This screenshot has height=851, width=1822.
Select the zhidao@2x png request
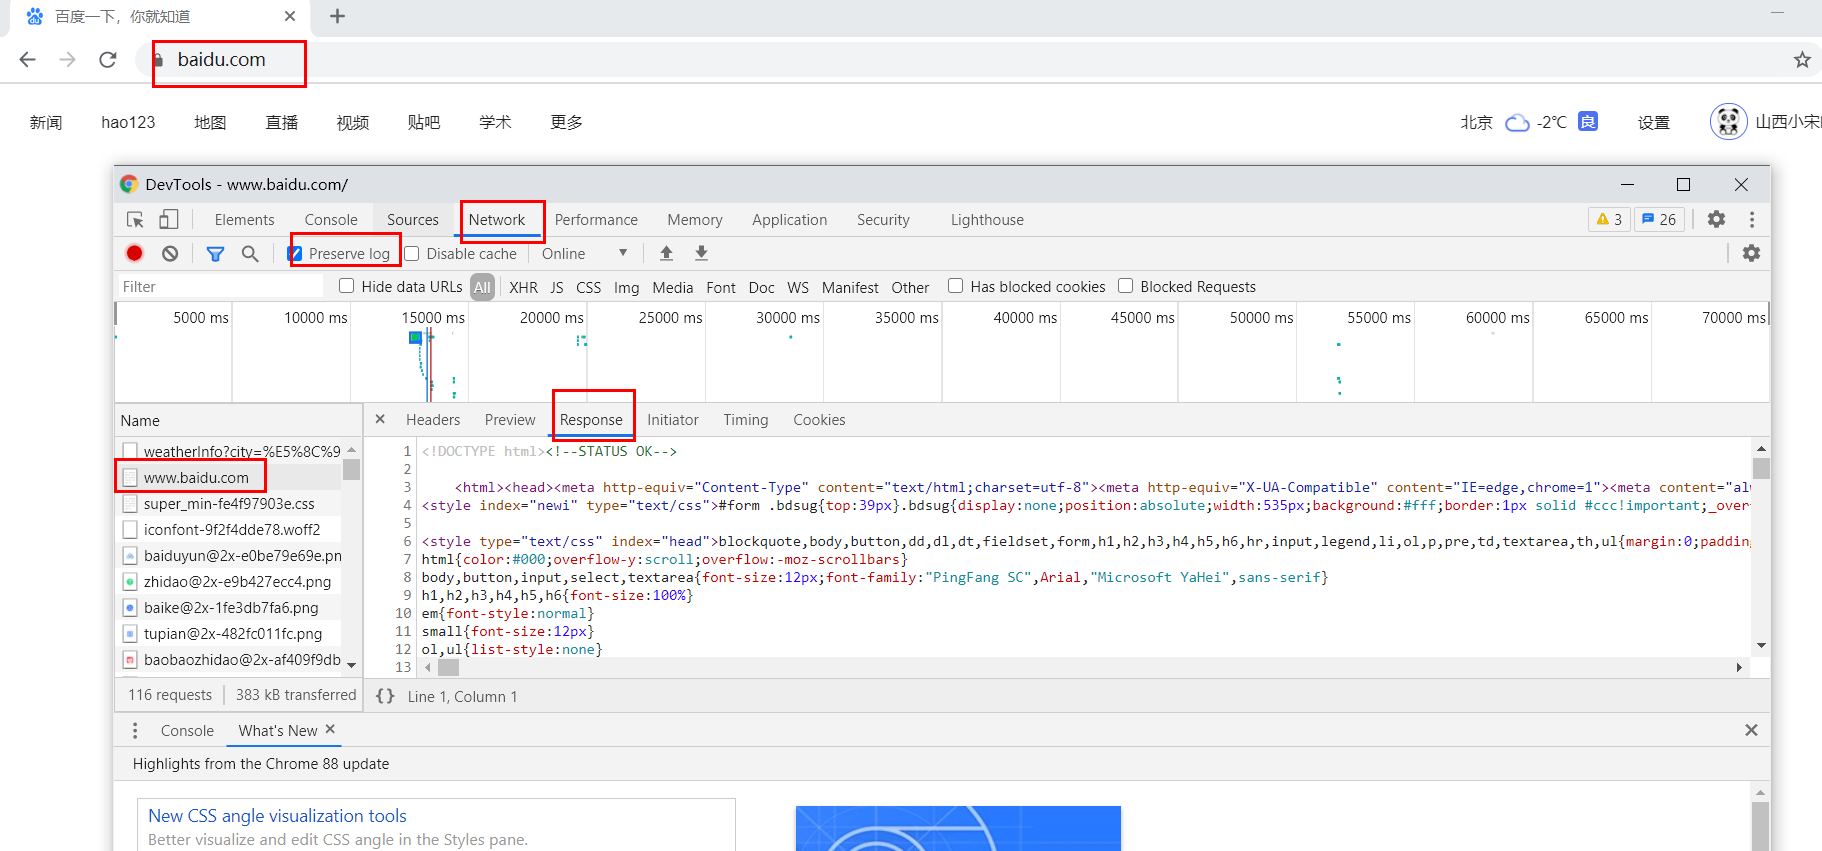229,581
